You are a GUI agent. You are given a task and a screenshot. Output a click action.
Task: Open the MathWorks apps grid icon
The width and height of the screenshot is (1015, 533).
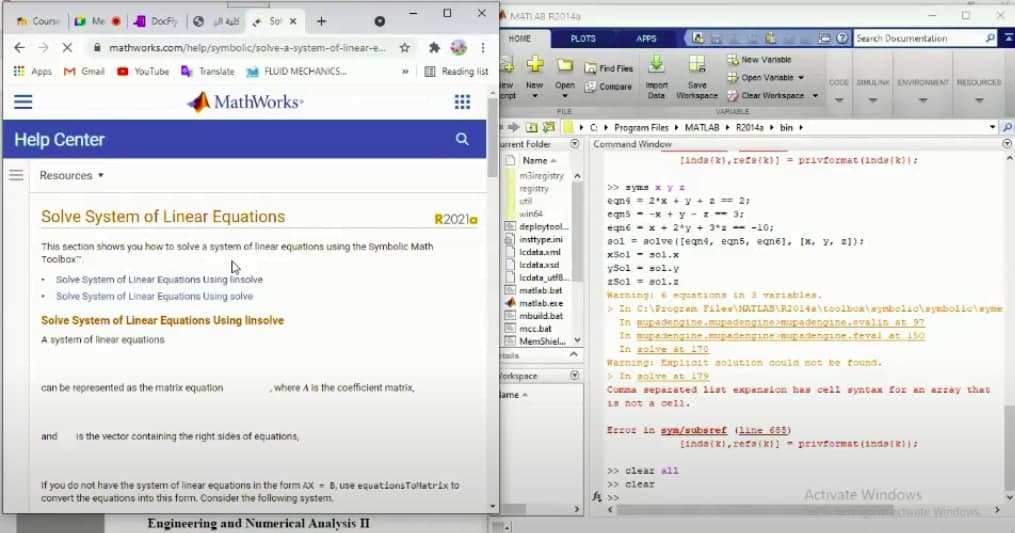[462, 102]
